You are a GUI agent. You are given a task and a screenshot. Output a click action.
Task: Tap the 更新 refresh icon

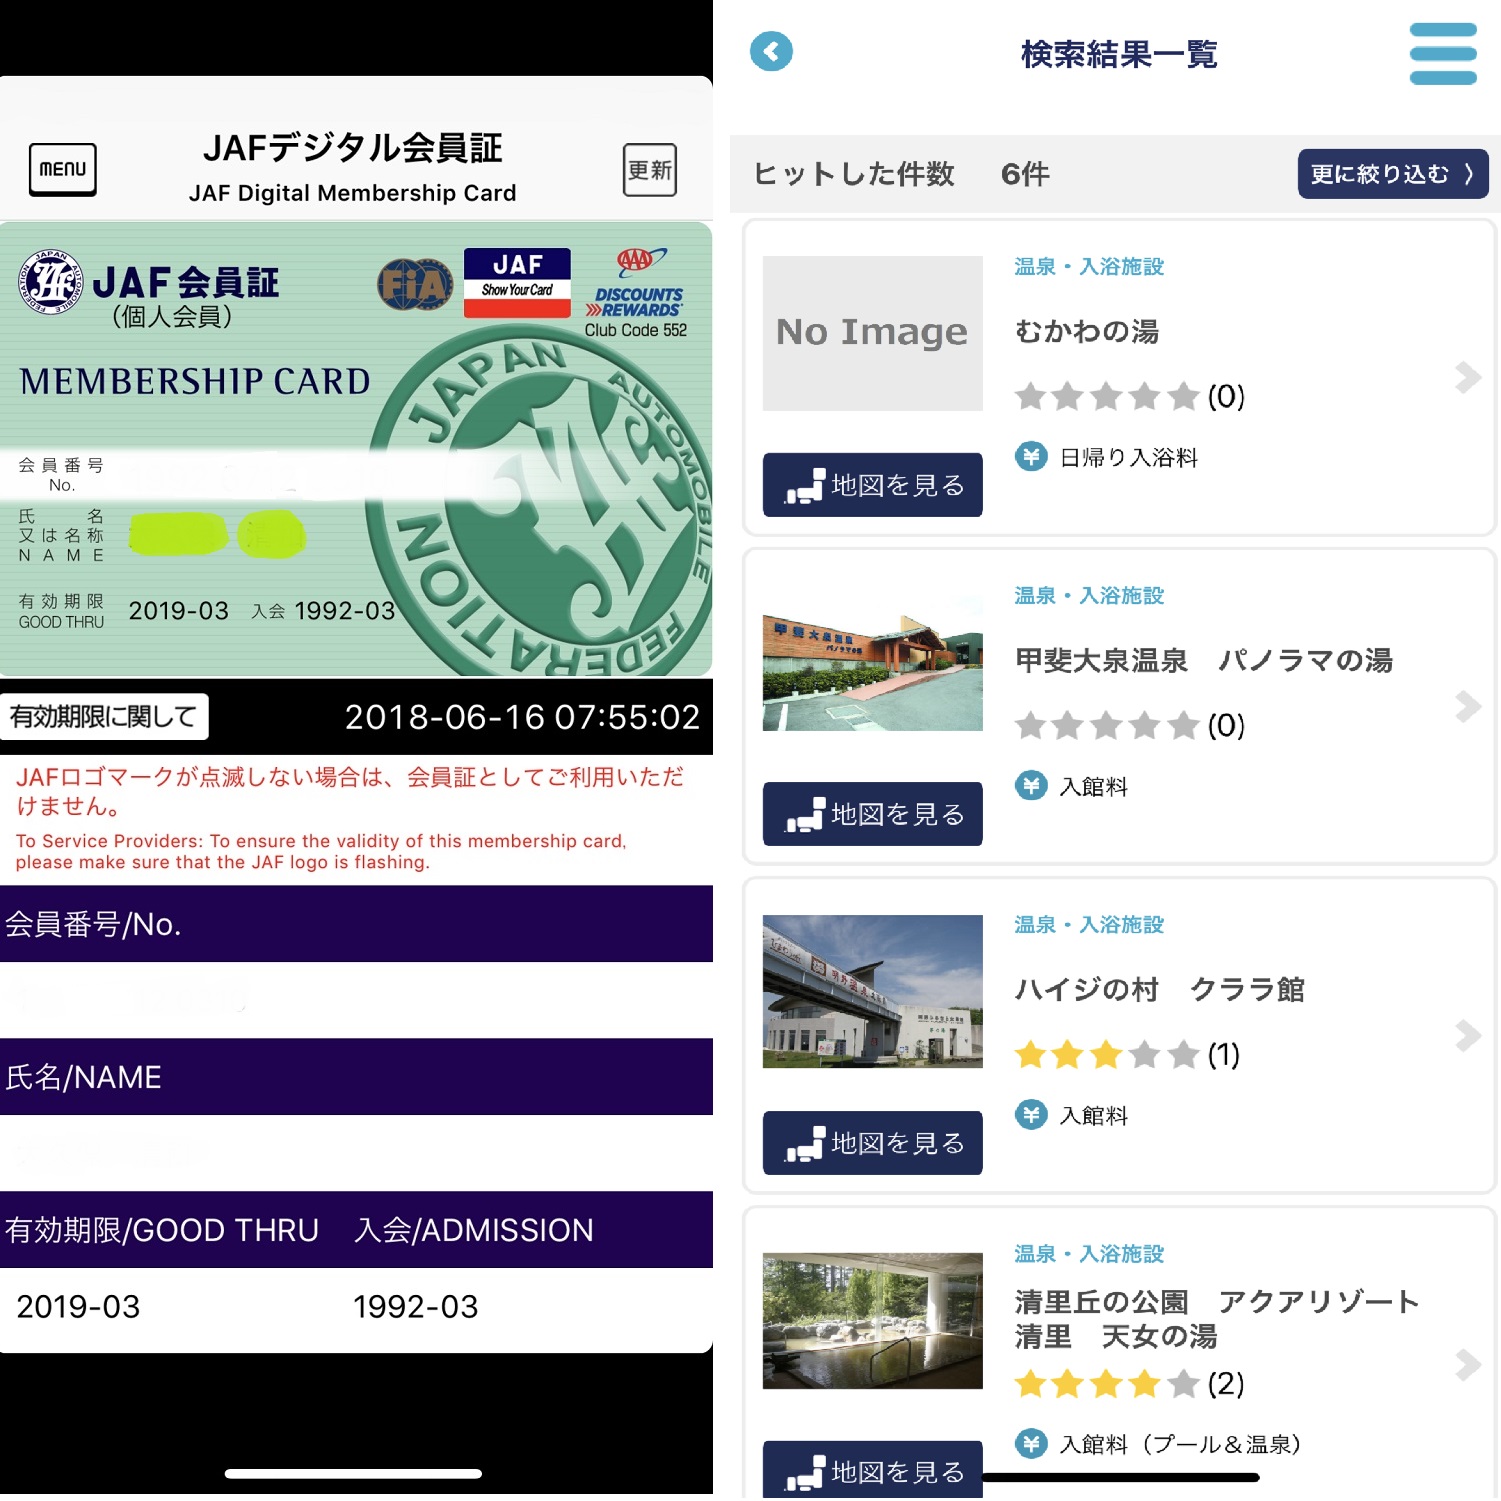point(649,170)
